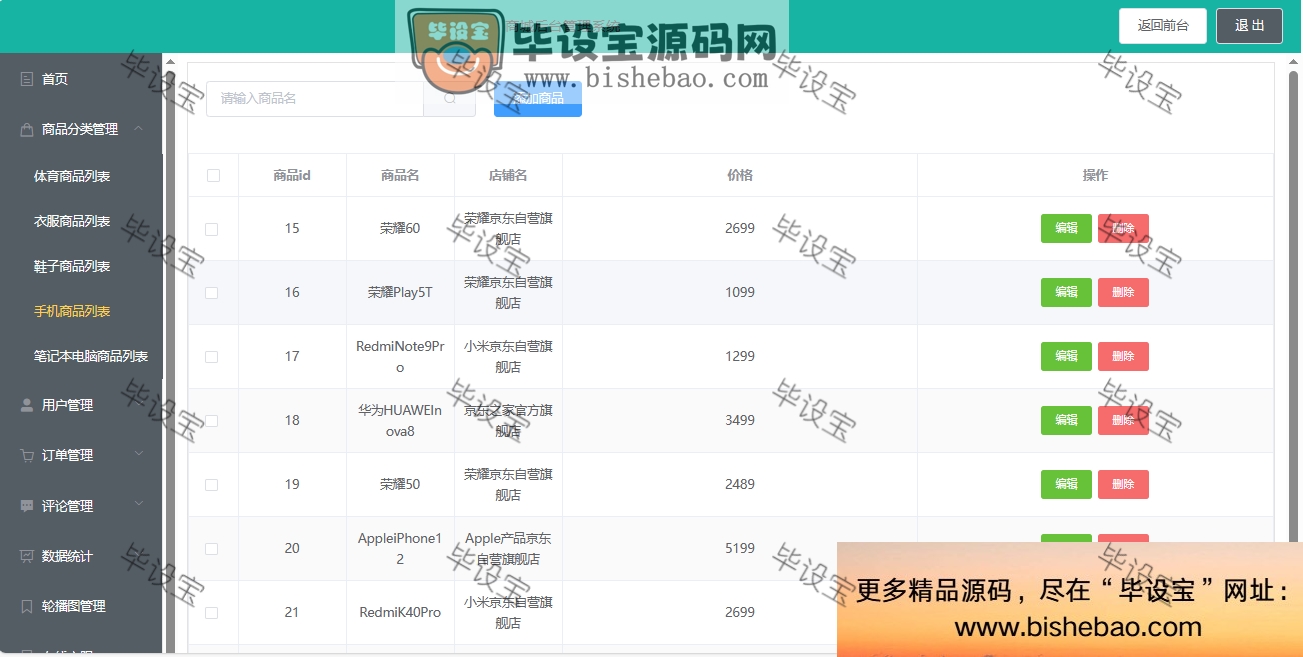Image resolution: width=1303 pixels, height=657 pixels.
Task: Edit the 荣耀50 product
Action: point(1066,485)
